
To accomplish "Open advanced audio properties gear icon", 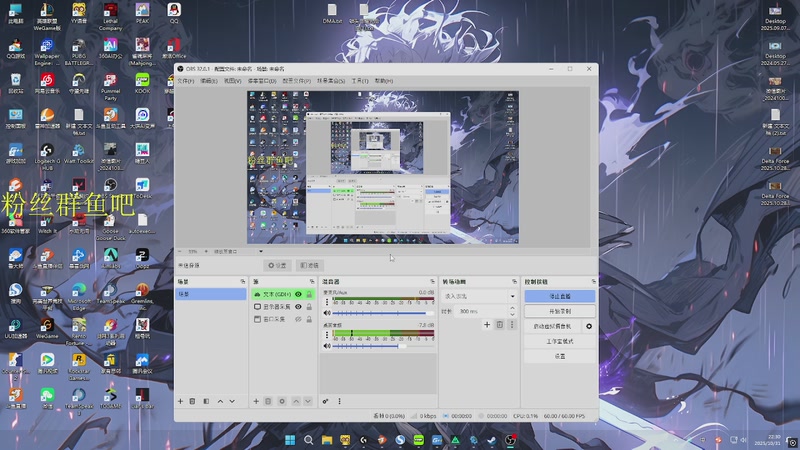I will 326,402.
